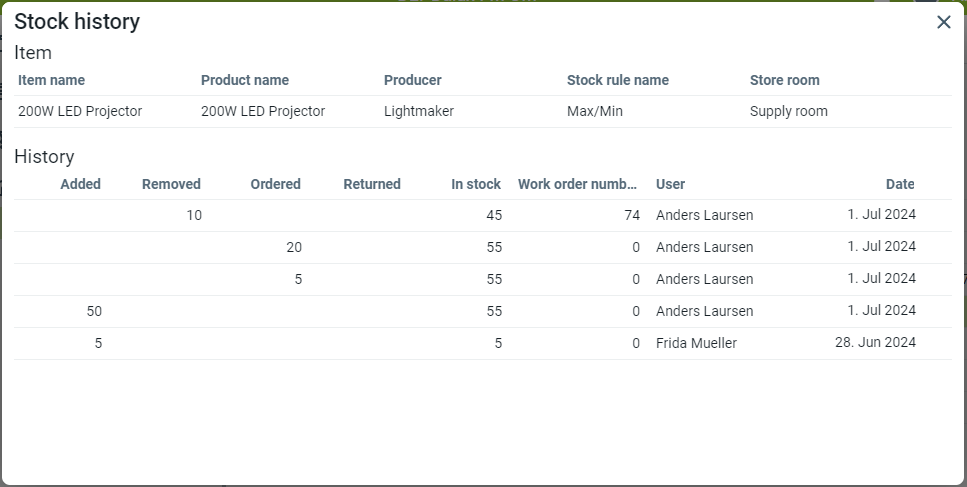
Task: Click the Ordered column header
Action: pos(275,184)
